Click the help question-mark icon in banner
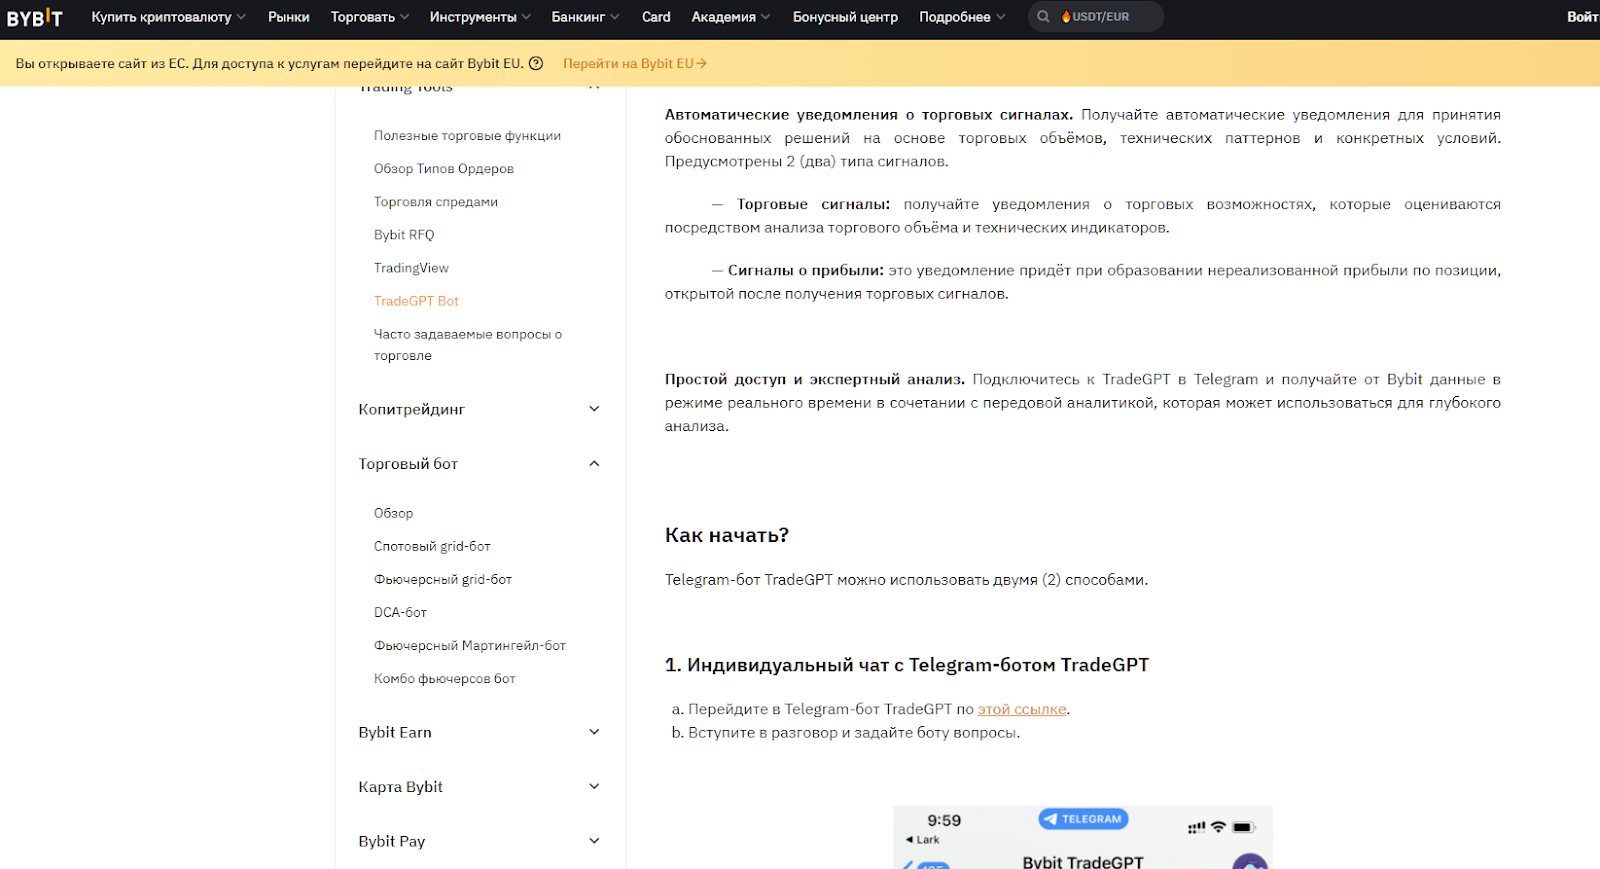The image size is (1600, 869). (536, 64)
